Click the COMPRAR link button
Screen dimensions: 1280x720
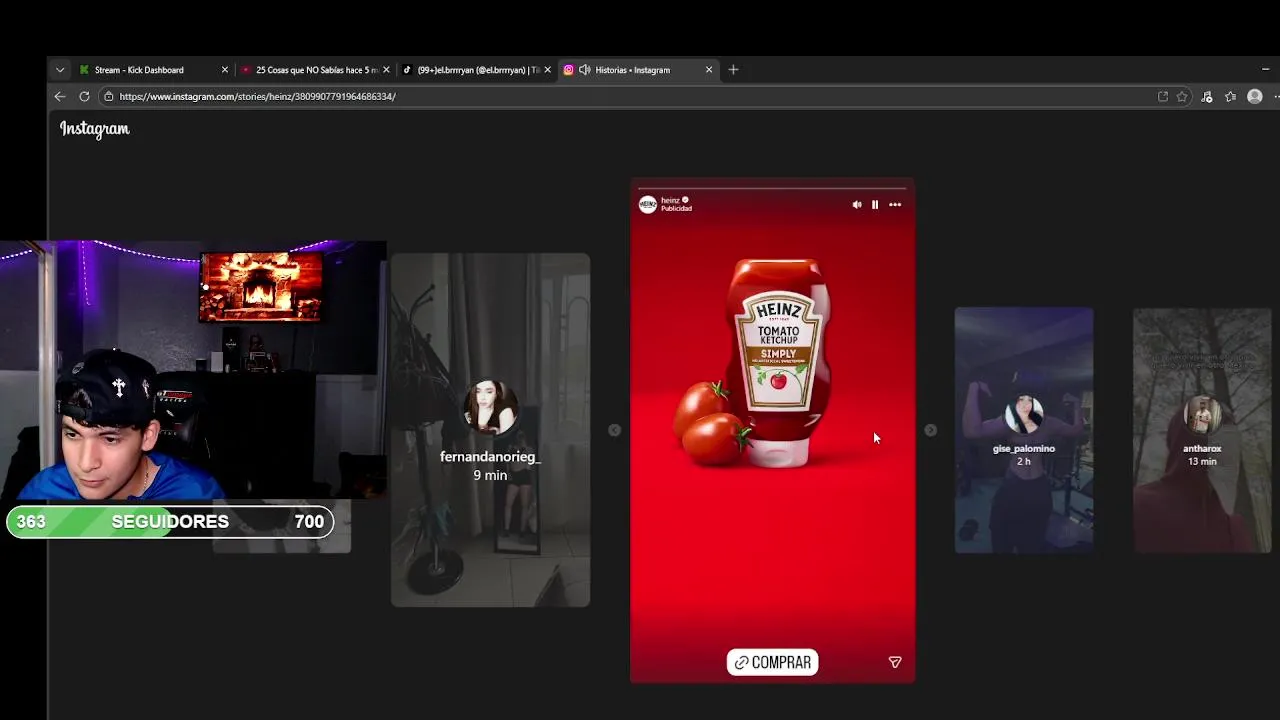772,662
